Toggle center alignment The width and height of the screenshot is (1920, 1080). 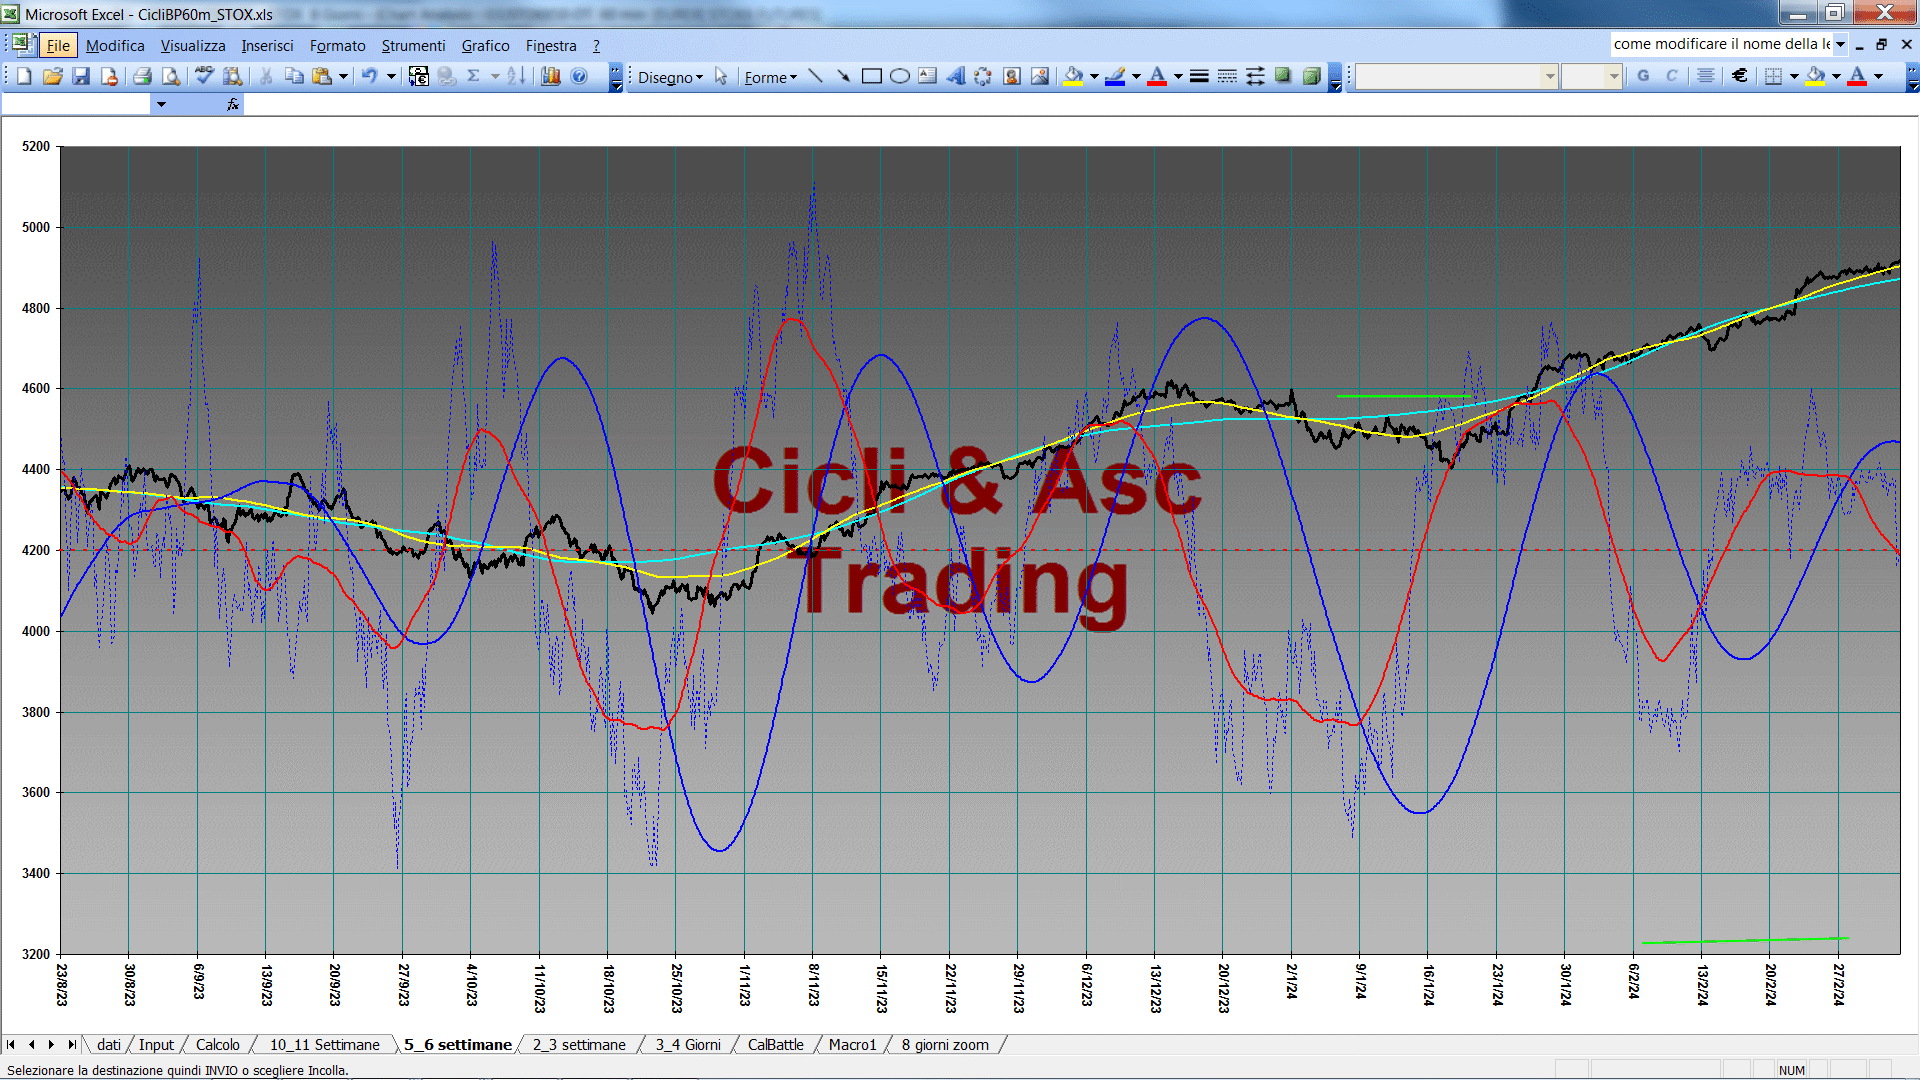(x=1706, y=76)
